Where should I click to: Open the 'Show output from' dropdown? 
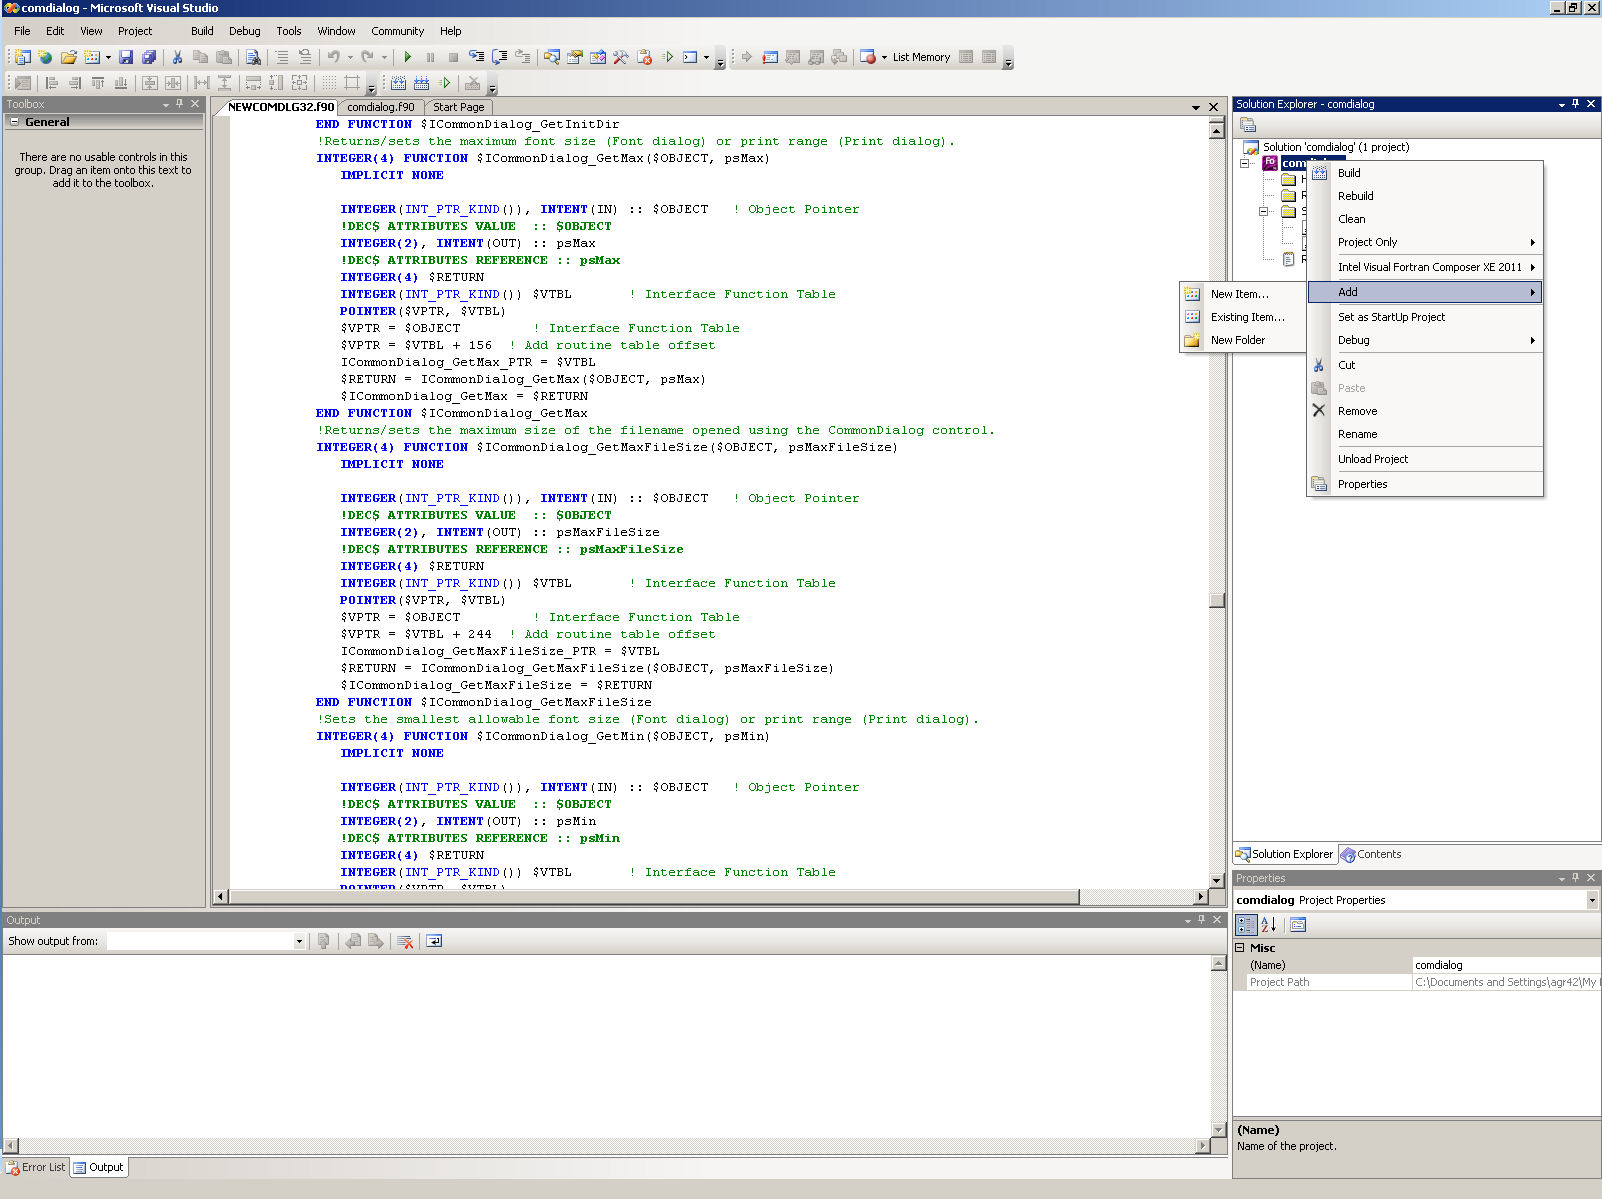coord(298,941)
